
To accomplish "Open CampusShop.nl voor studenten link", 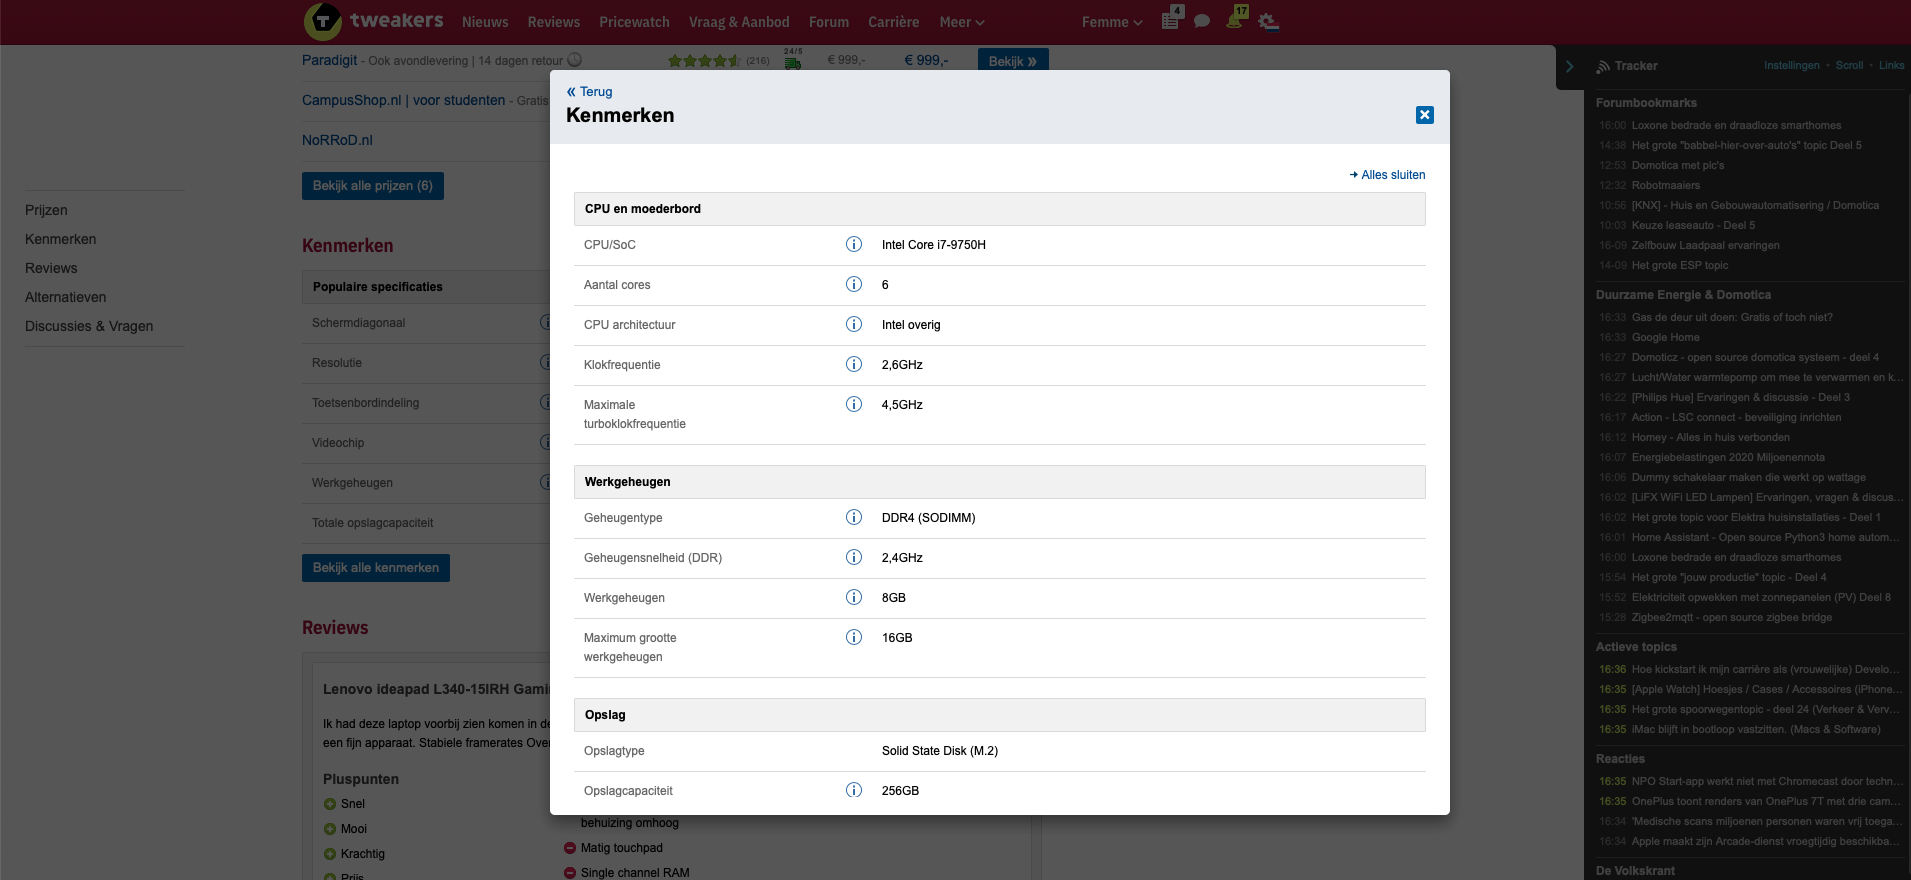I will (x=403, y=100).
